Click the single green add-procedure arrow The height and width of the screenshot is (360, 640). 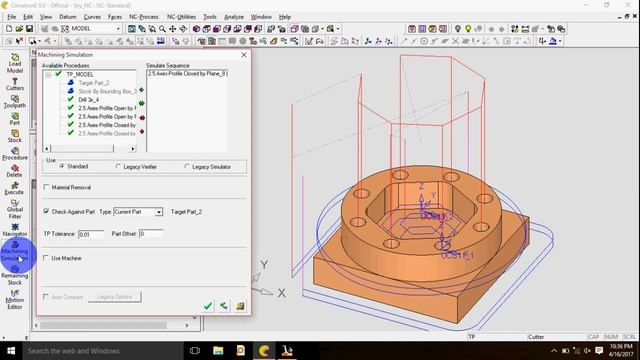pos(142,90)
